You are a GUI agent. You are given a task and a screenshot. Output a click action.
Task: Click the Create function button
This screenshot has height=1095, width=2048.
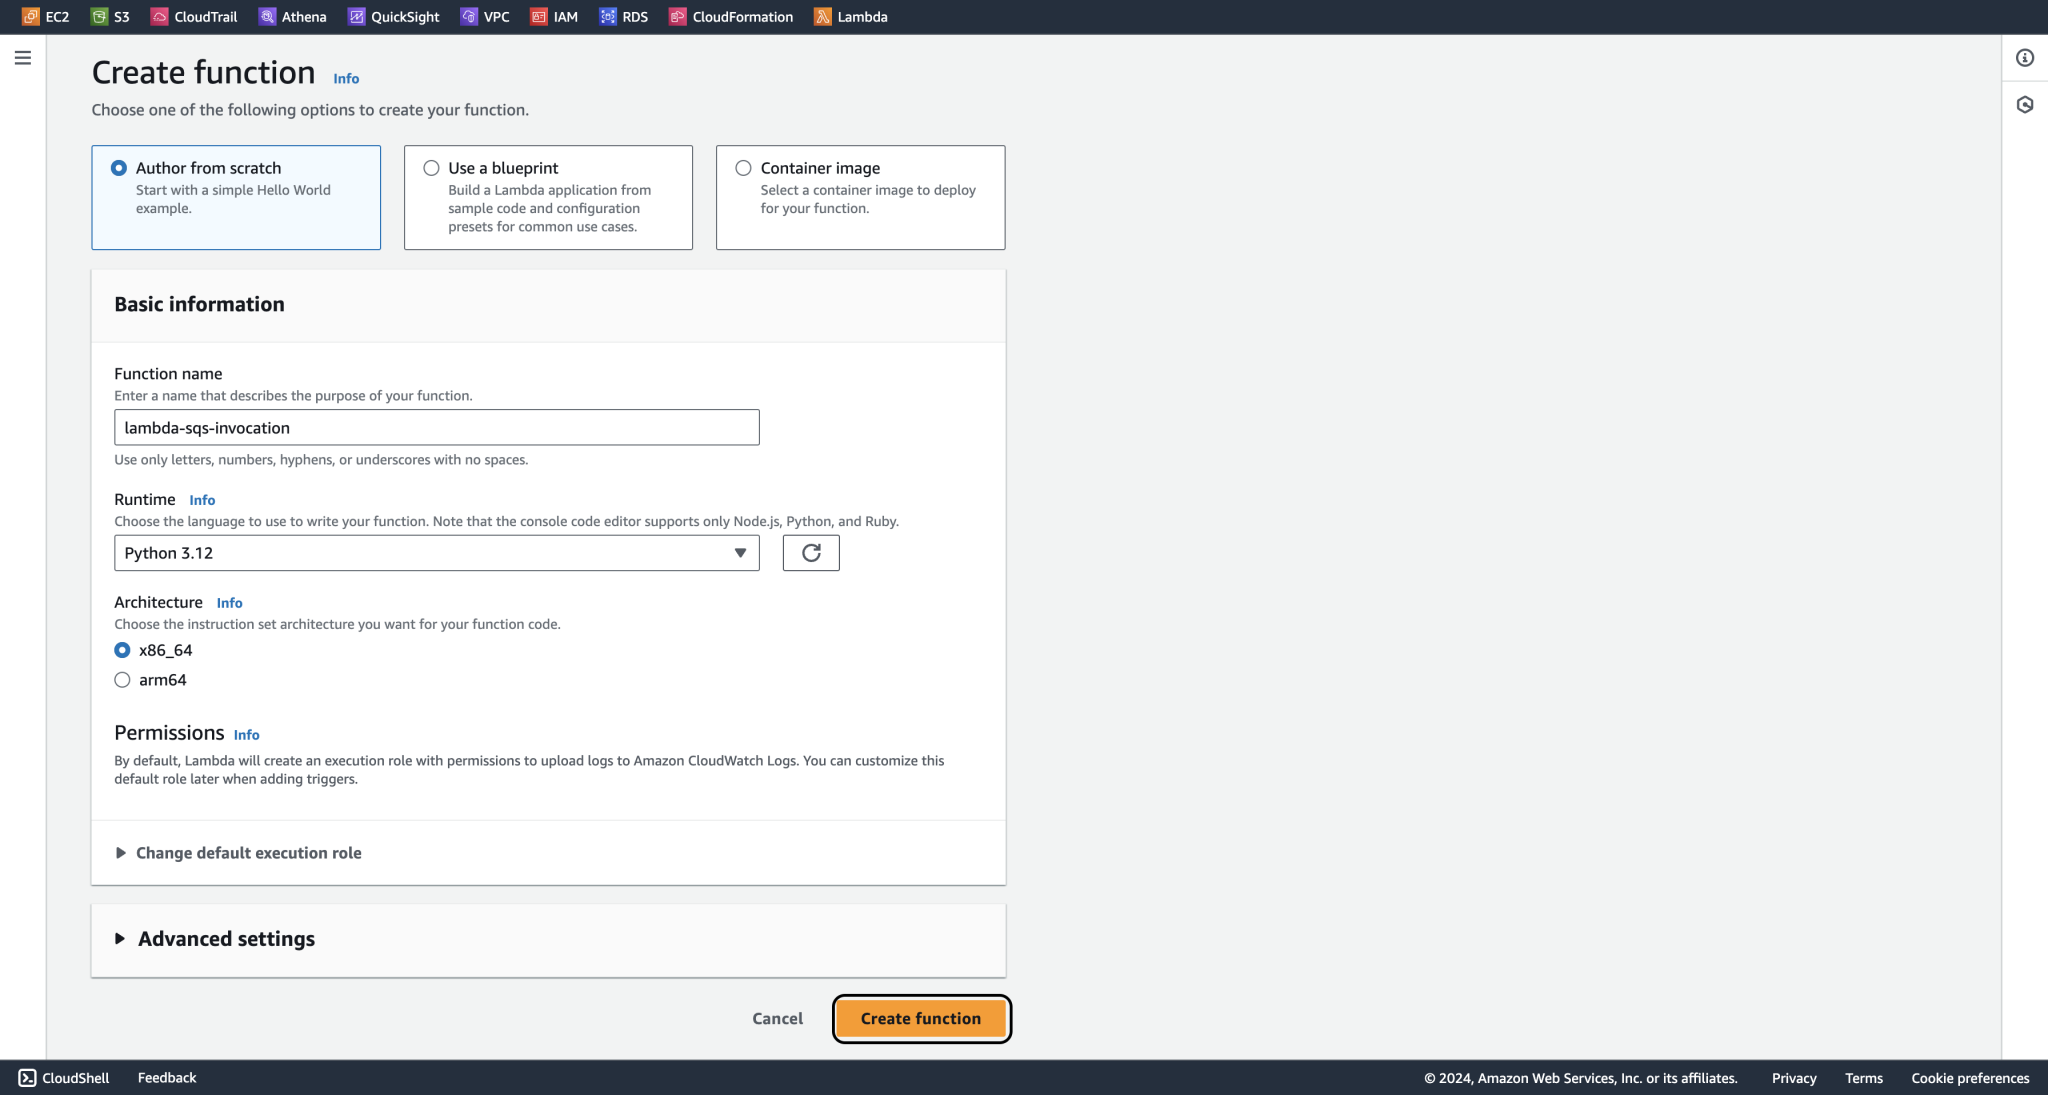920,1018
